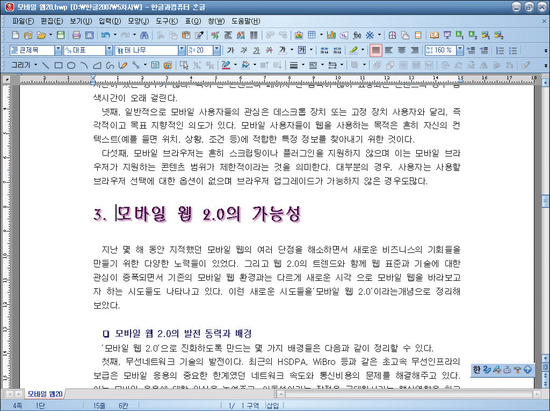Click the line color pen swatch
The image size is (550, 411).
point(226,65)
